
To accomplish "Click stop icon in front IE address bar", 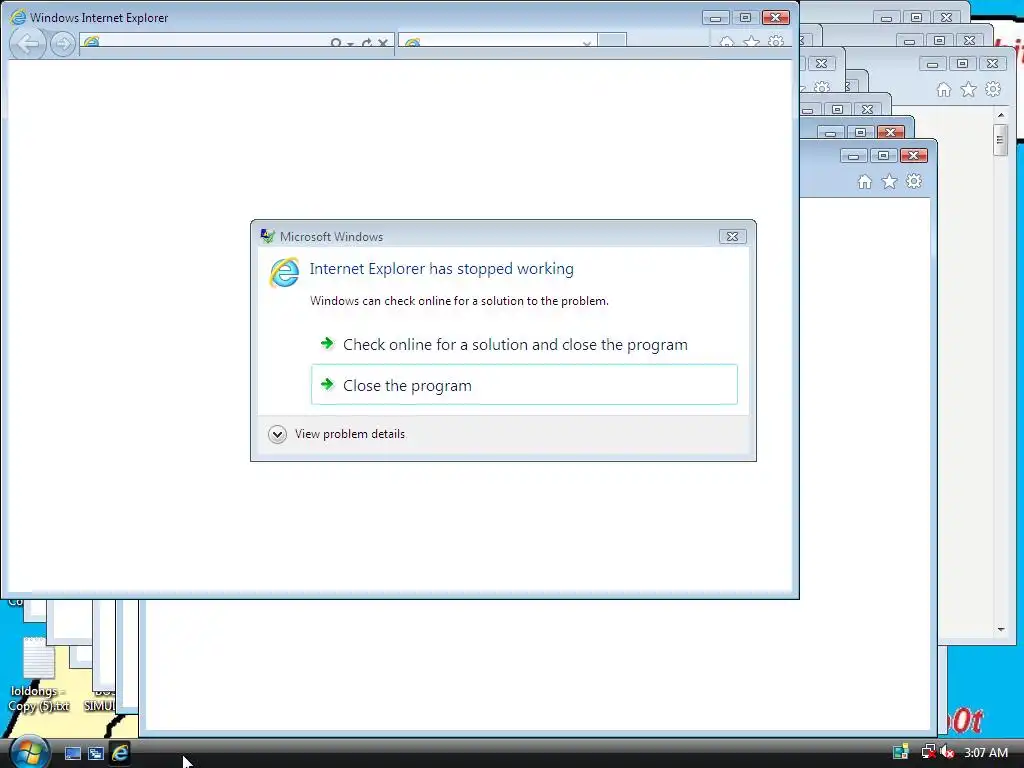I will [x=383, y=44].
